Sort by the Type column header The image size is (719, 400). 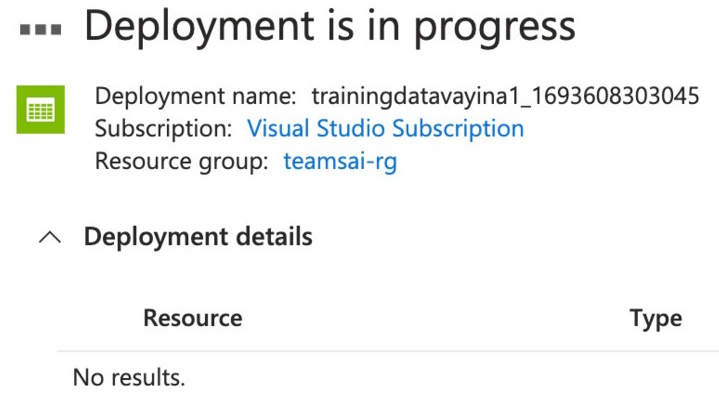(x=655, y=319)
